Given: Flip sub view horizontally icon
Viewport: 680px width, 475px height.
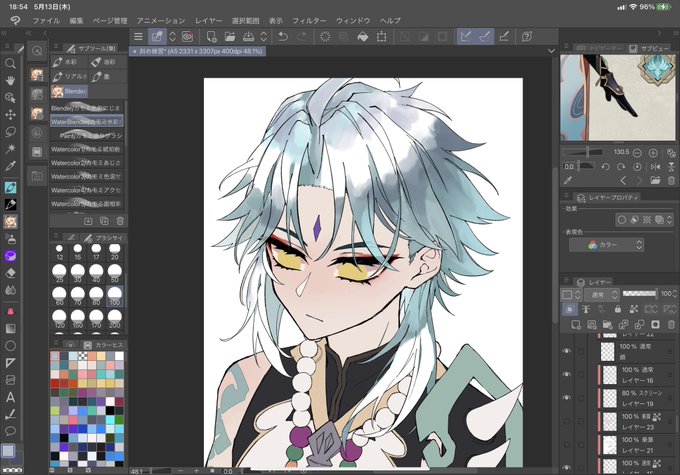Looking at the screenshot, I should click(x=655, y=167).
